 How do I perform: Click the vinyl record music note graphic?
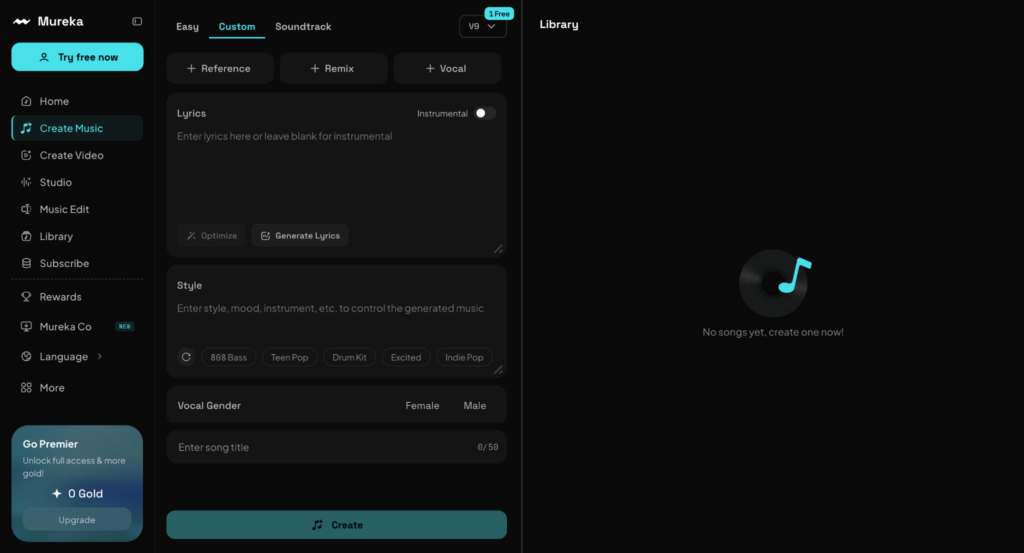tap(775, 283)
